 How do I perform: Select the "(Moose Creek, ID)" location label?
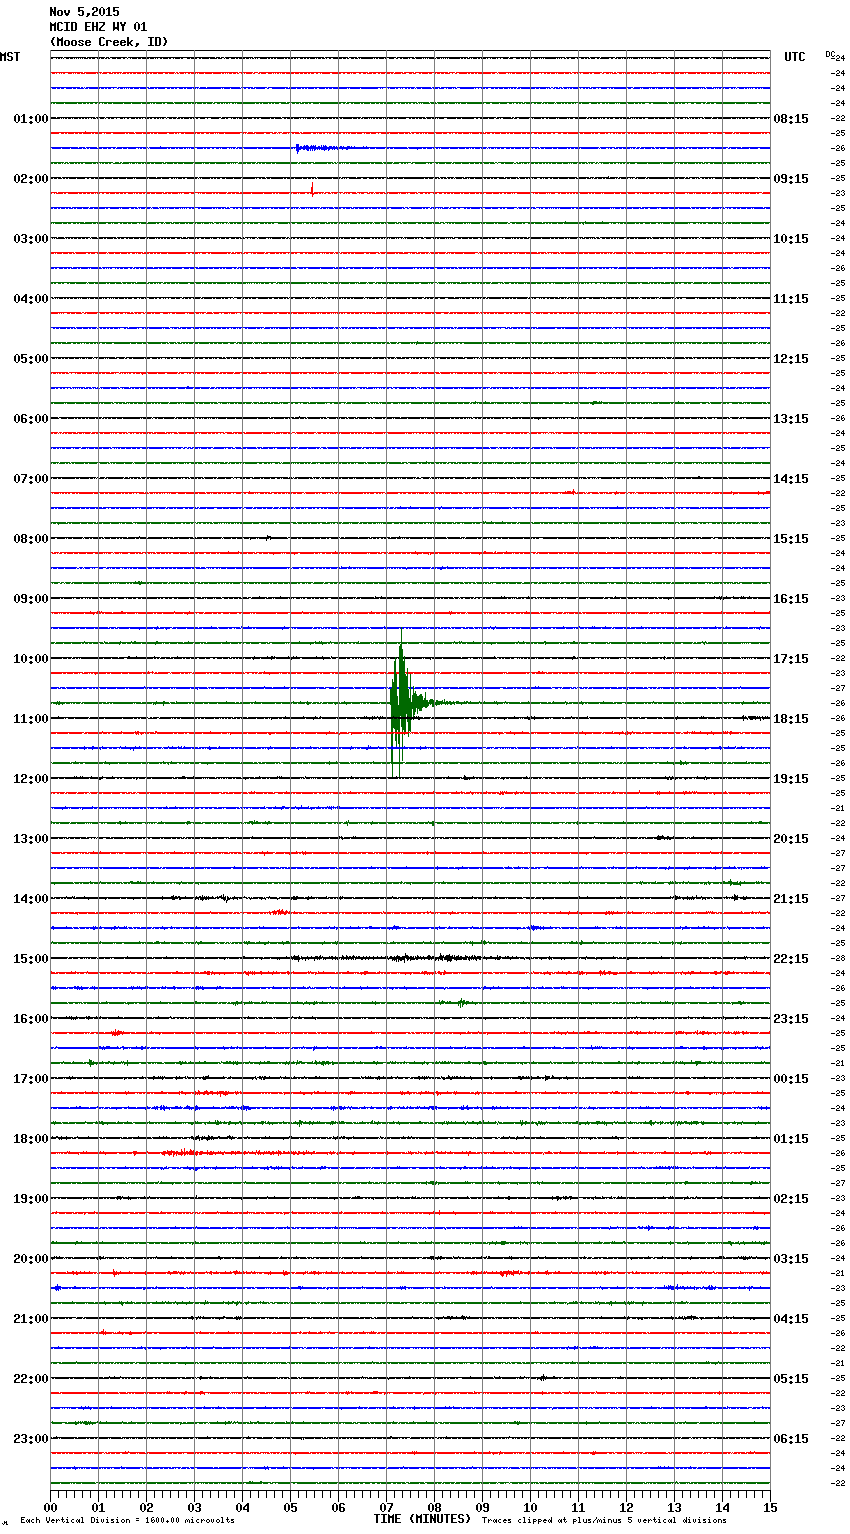pos(109,42)
